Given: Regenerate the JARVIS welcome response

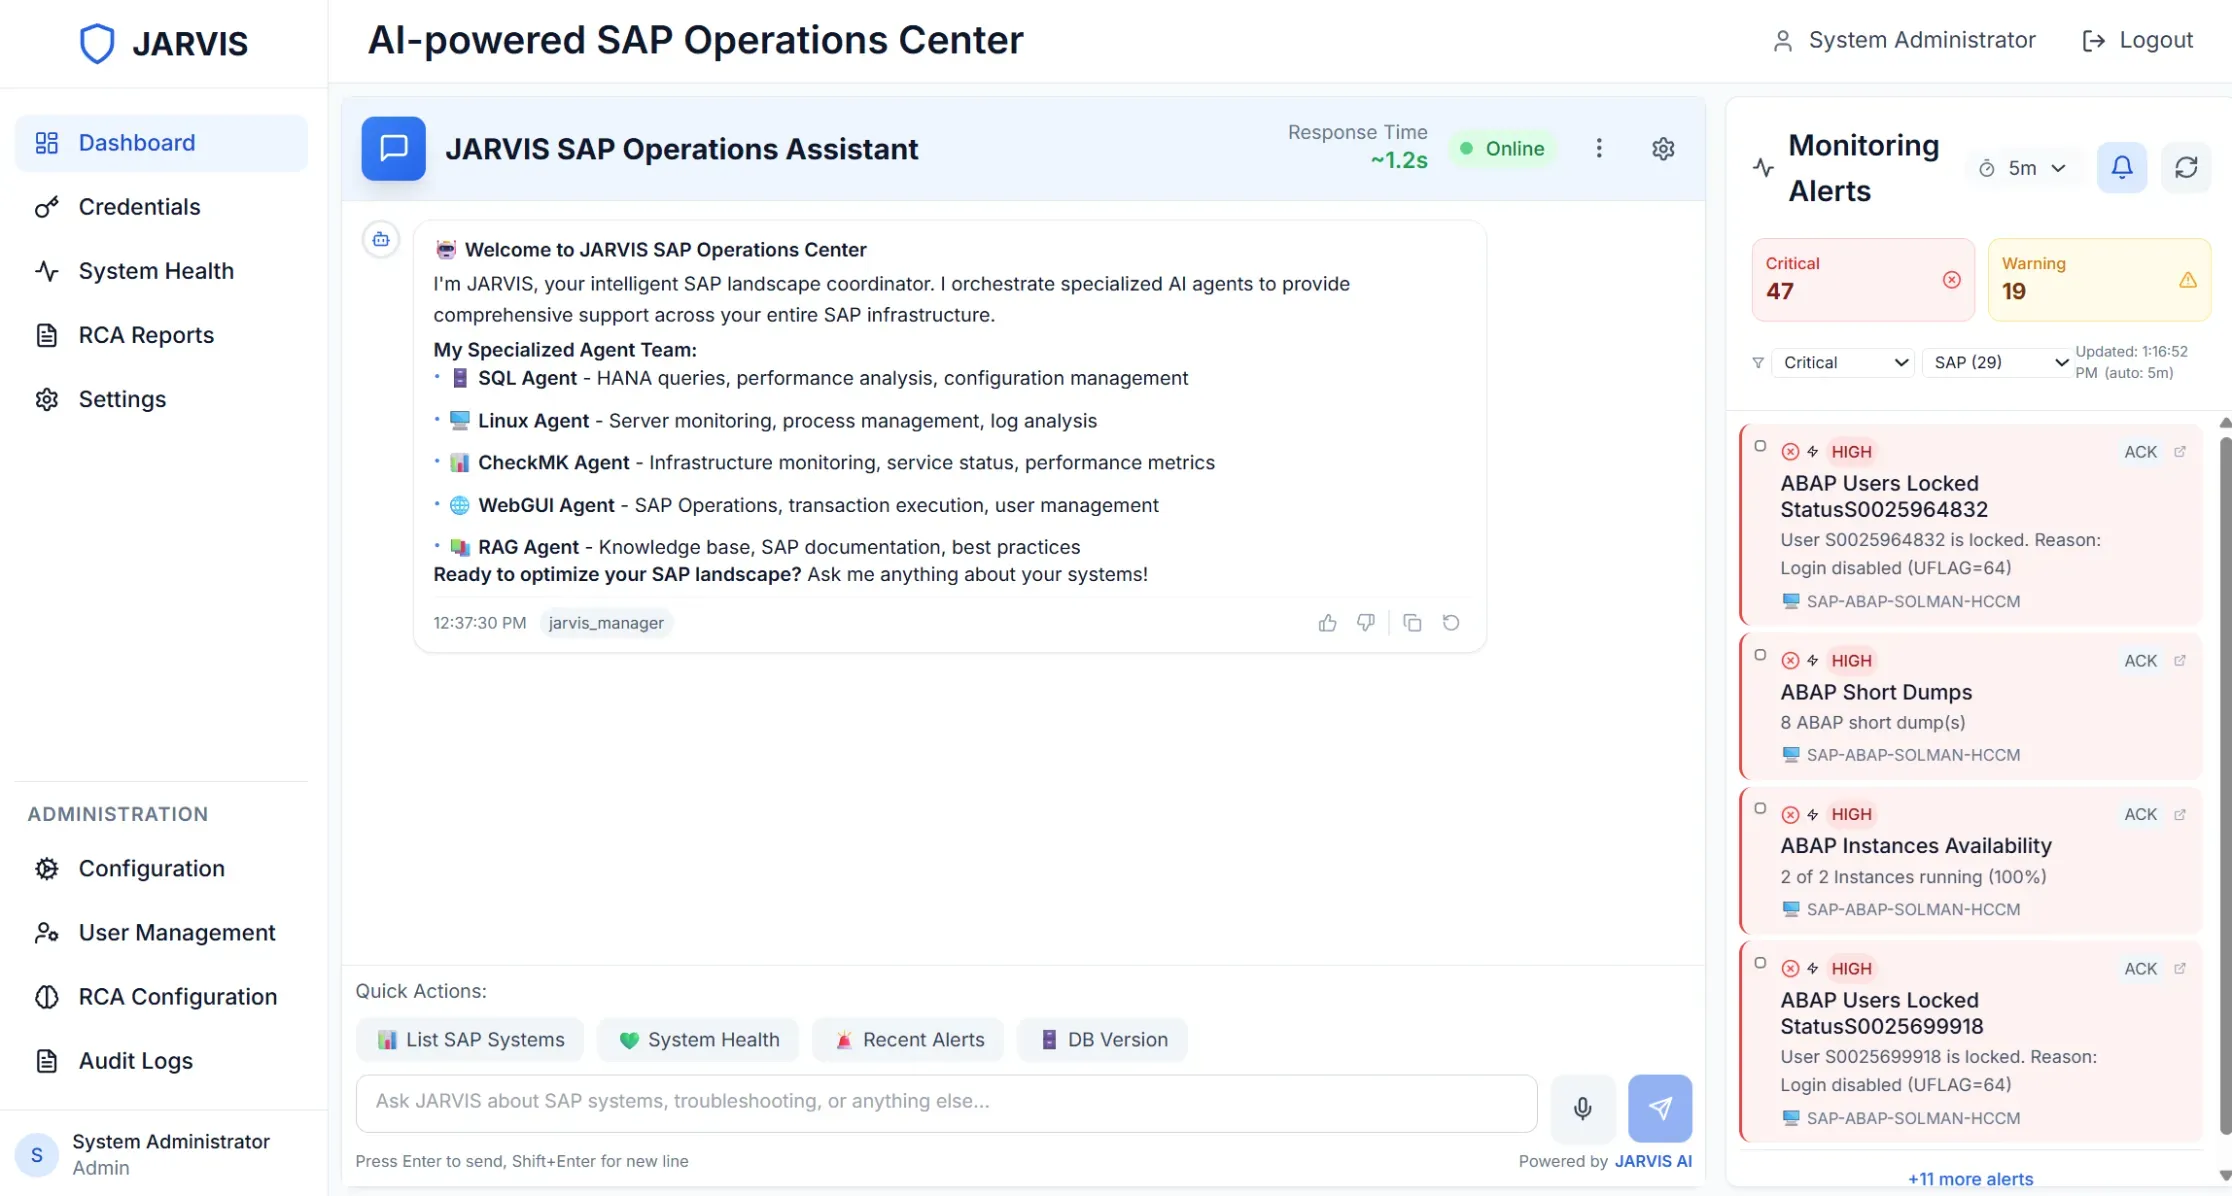Looking at the screenshot, I should [x=1451, y=622].
